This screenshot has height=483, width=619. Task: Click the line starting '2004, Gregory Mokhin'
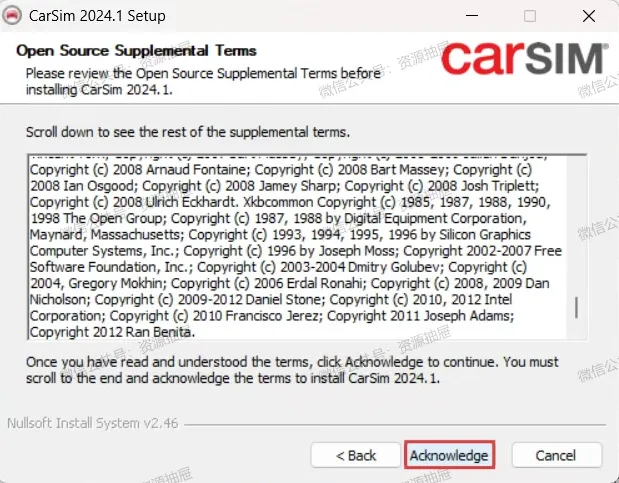[x=290, y=283]
